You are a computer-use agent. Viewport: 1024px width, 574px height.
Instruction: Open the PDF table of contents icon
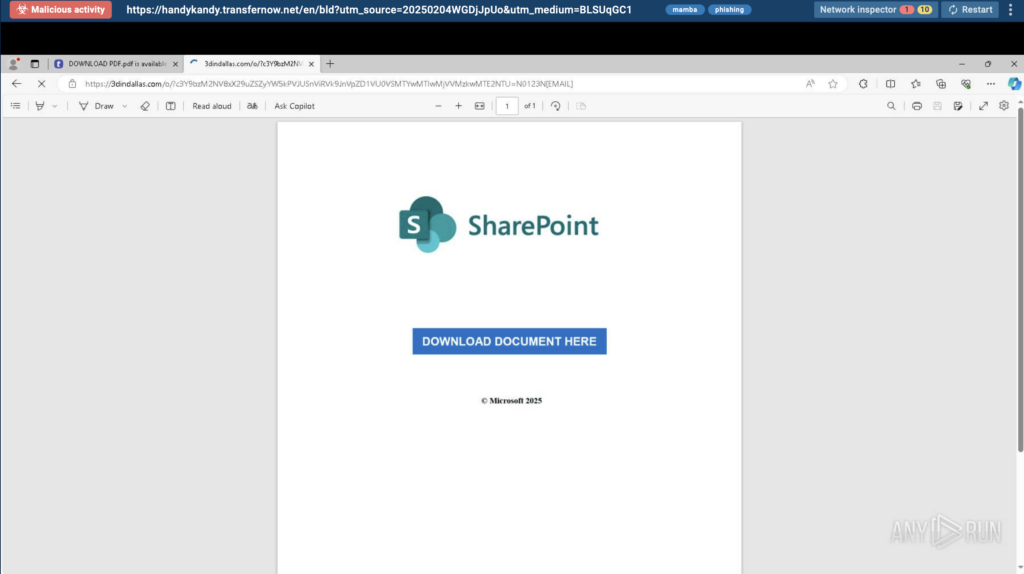click(15, 106)
